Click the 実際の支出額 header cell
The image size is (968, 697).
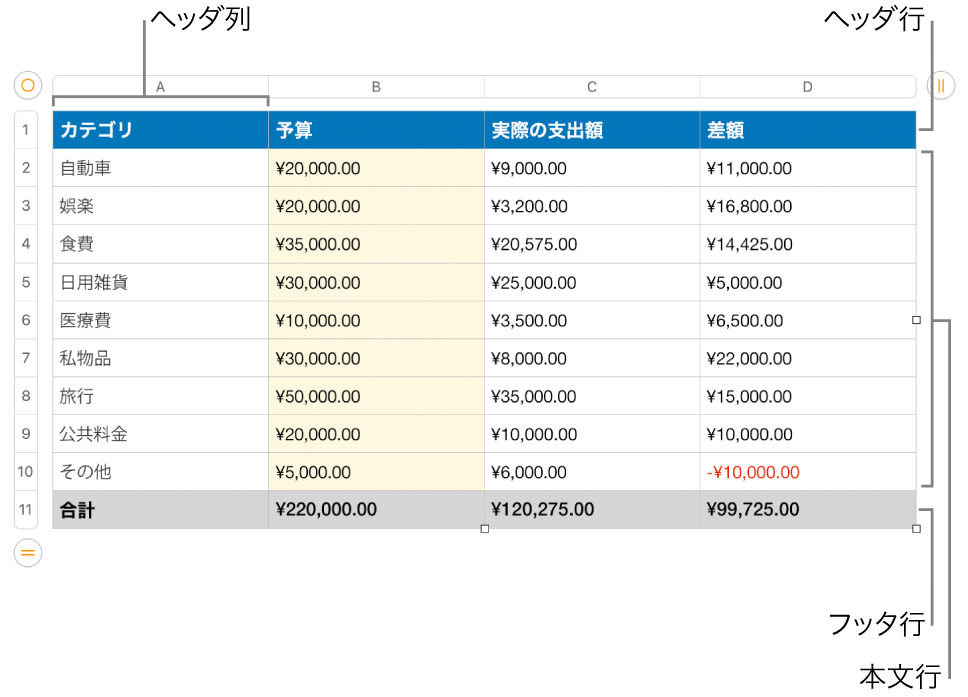click(591, 130)
